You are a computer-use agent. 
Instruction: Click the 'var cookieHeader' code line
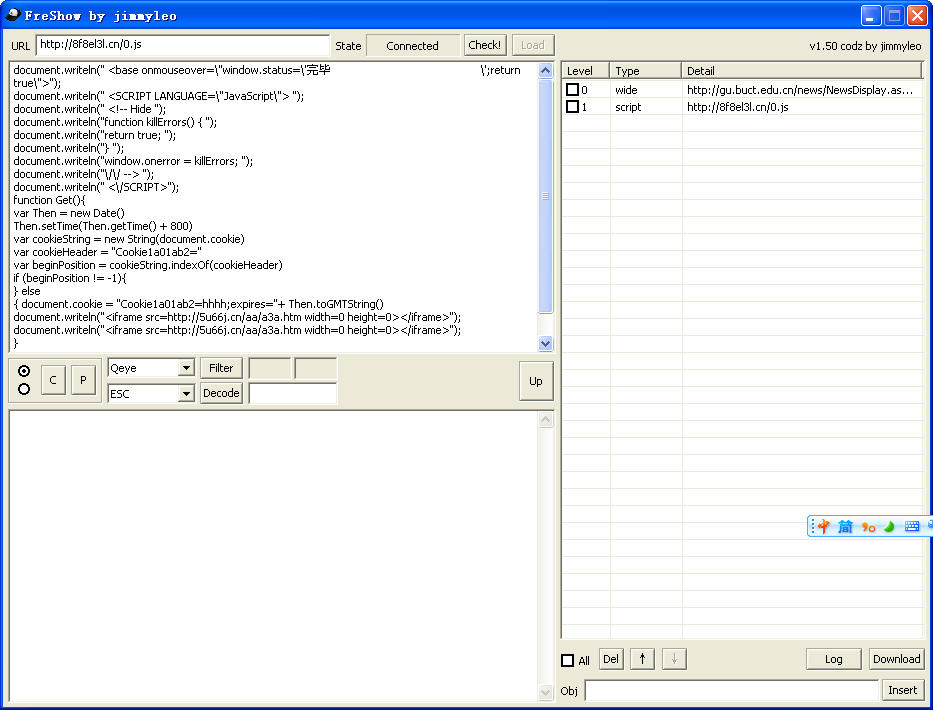[x=107, y=252]
